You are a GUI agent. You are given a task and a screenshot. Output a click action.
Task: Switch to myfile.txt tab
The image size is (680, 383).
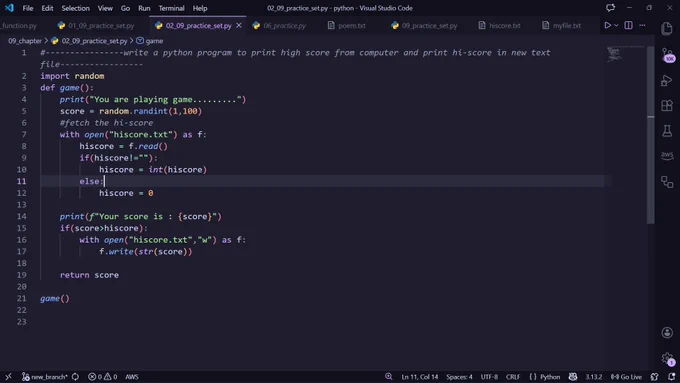click(562, 26)
